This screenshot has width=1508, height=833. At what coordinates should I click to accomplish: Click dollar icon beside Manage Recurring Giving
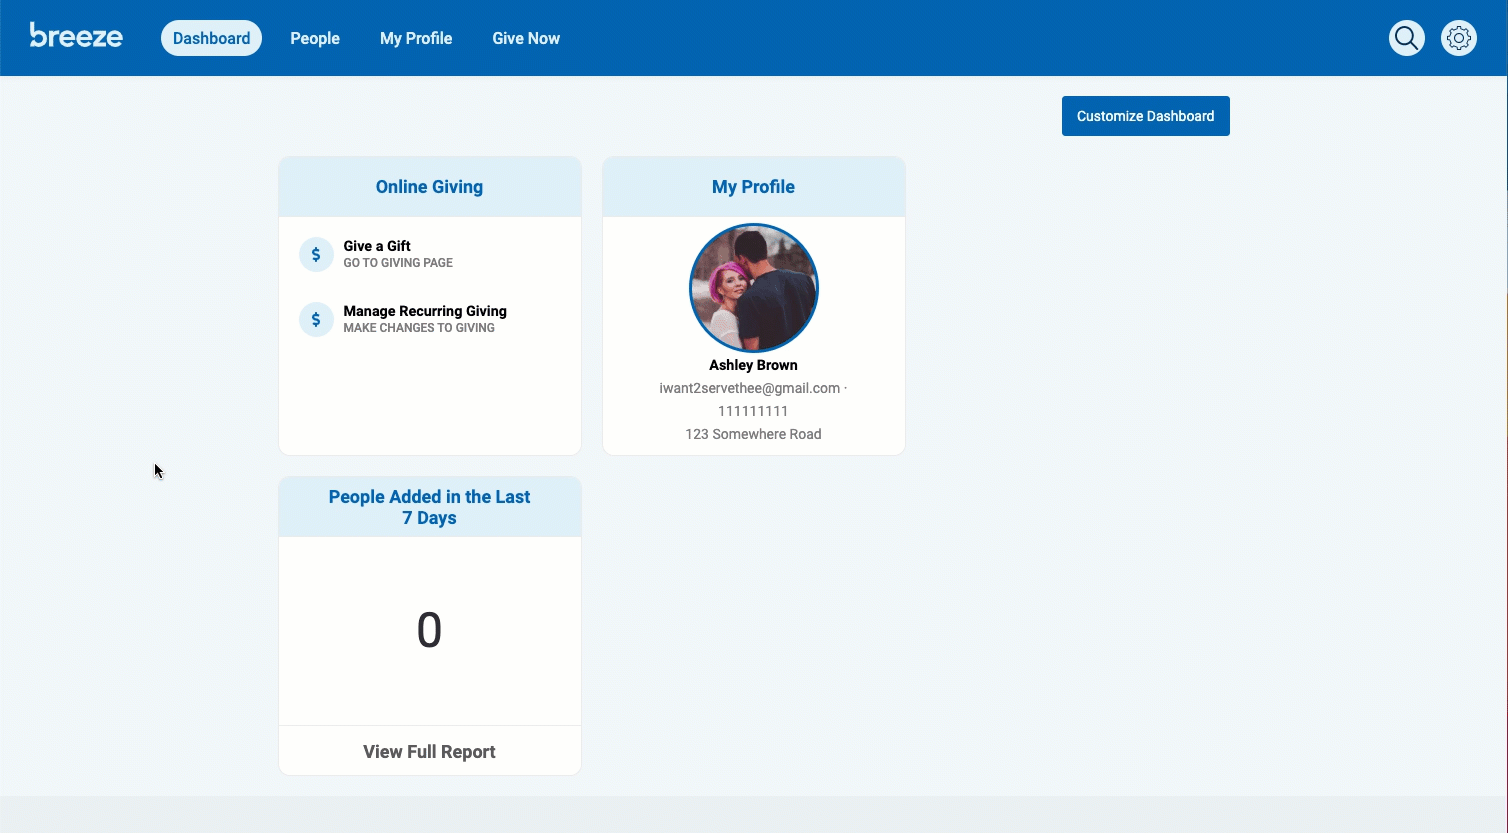click(x=316, y=319)
